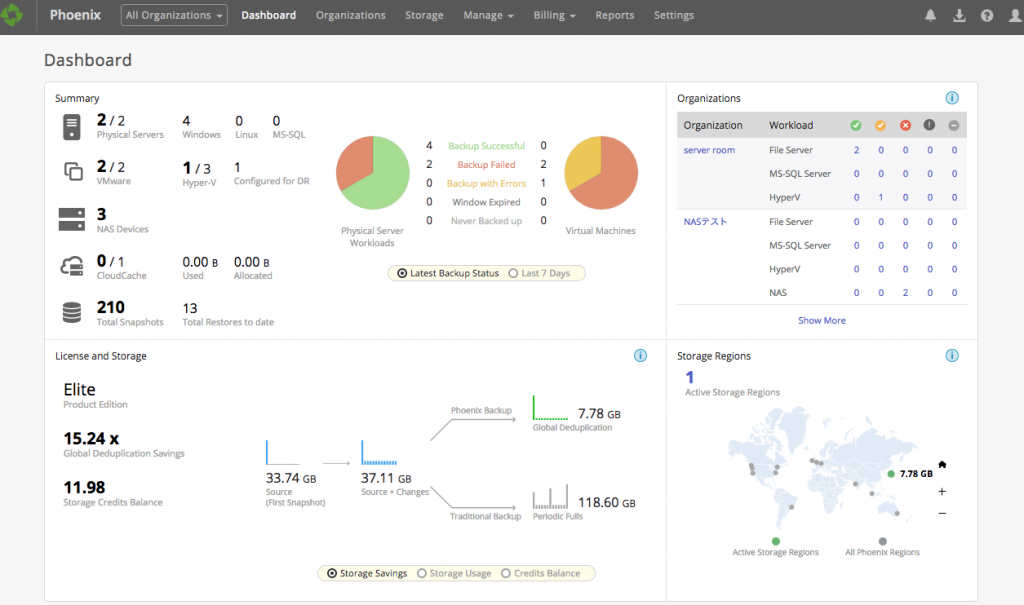This screenshot has width=1024, height=605.
Task: Select Storage Savings radio option
Action: tap(332, 573)
